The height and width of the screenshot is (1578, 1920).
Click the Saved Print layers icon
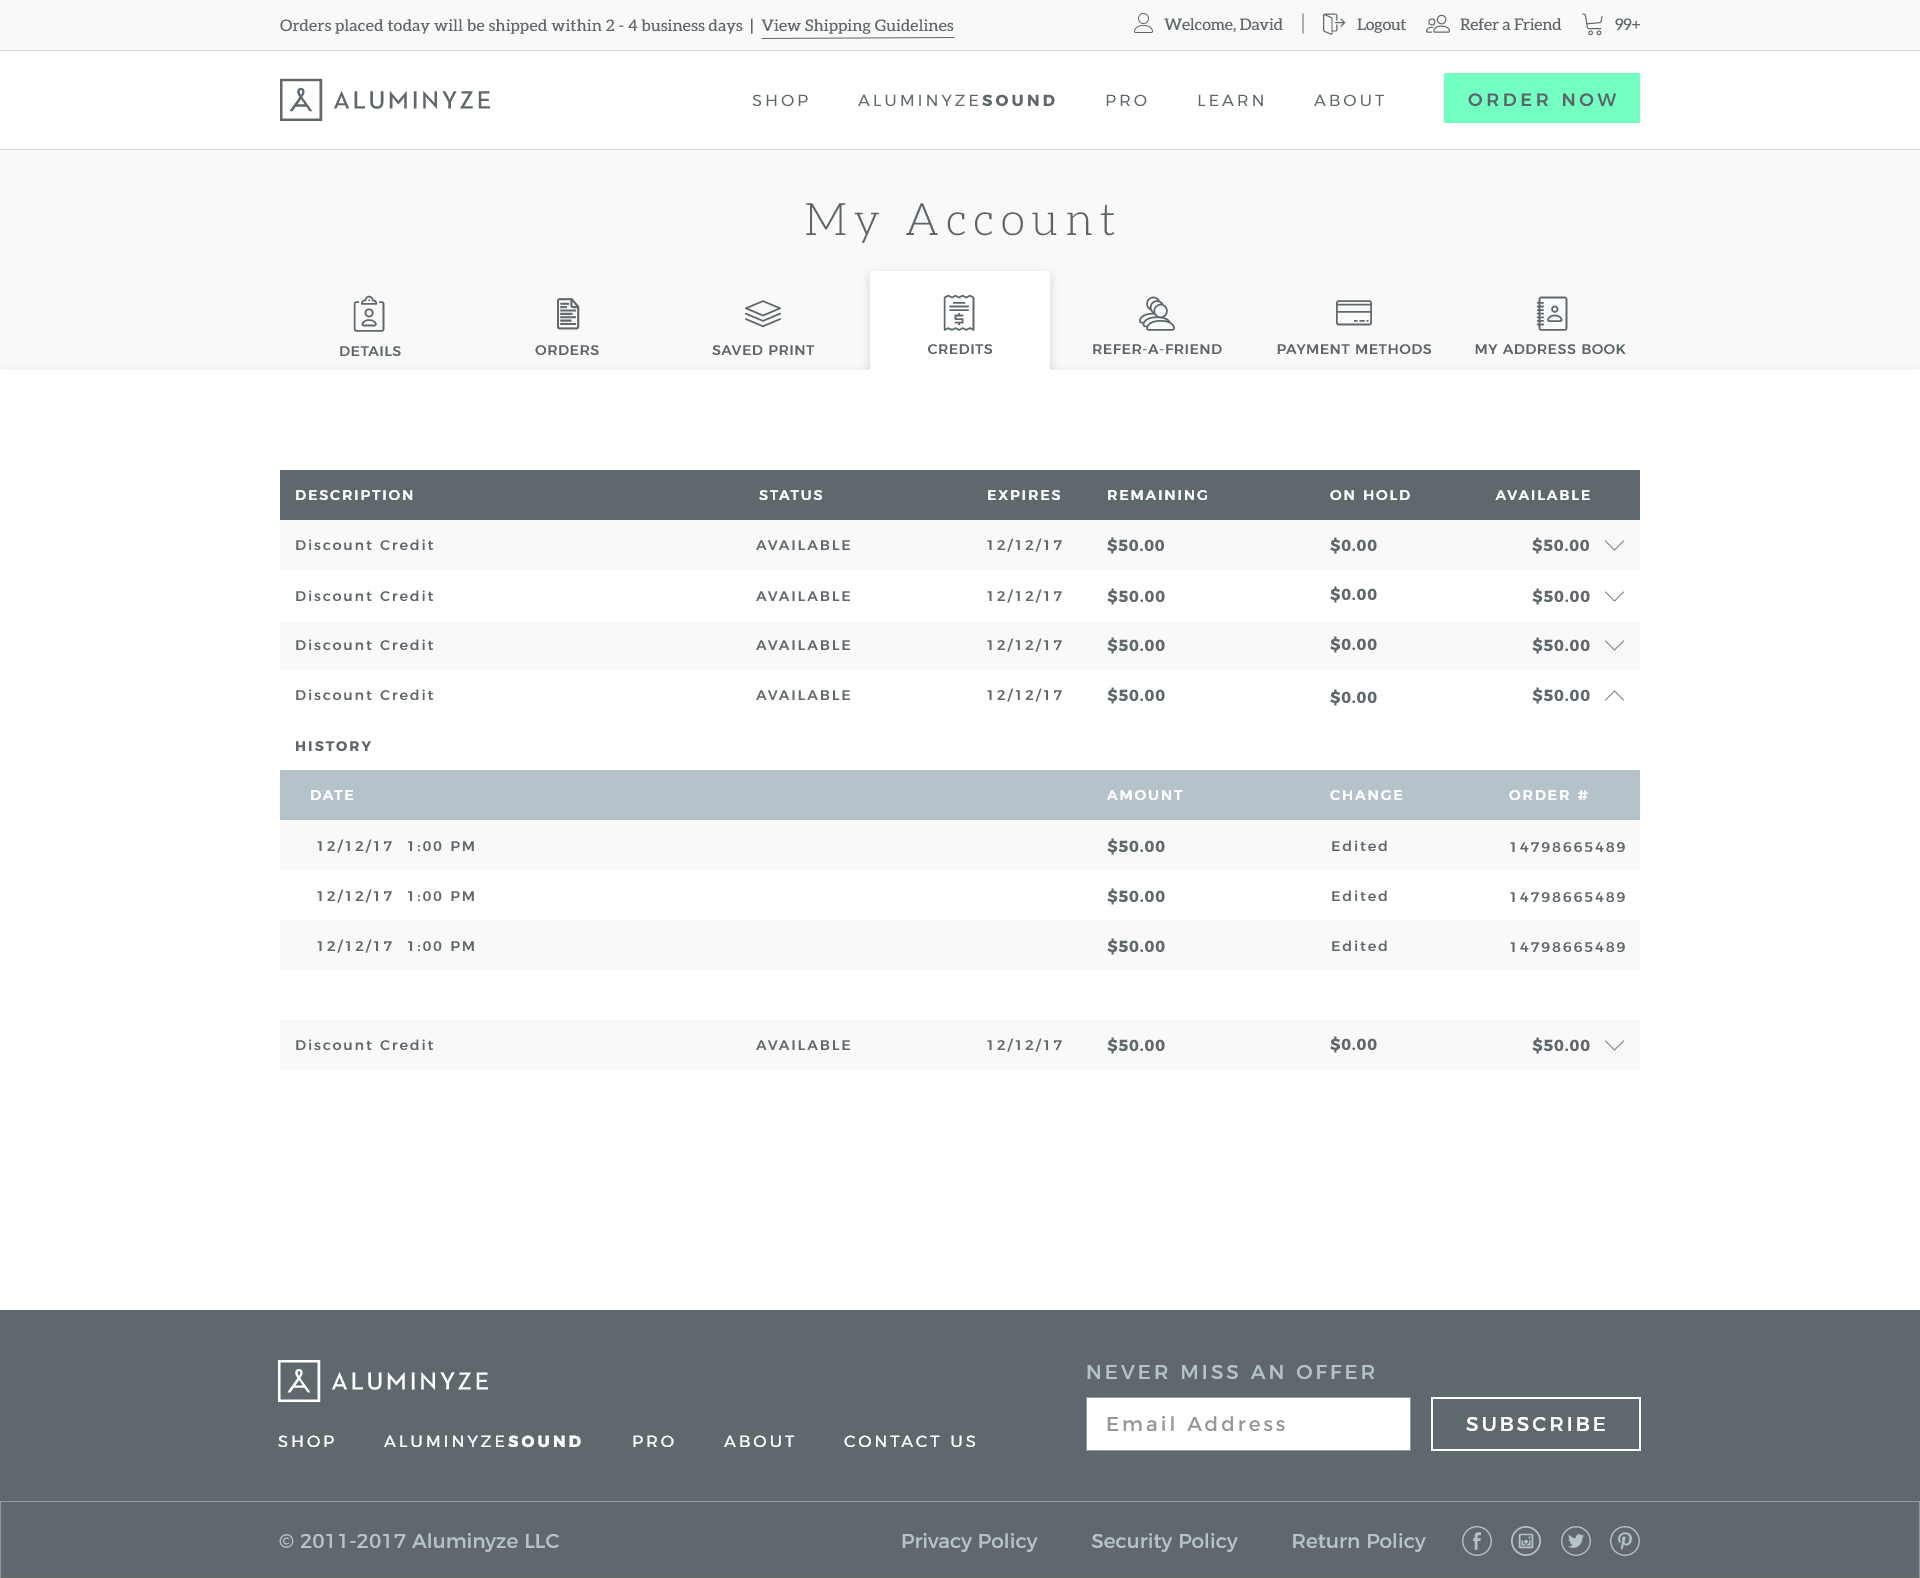click(x=763, y=314)
